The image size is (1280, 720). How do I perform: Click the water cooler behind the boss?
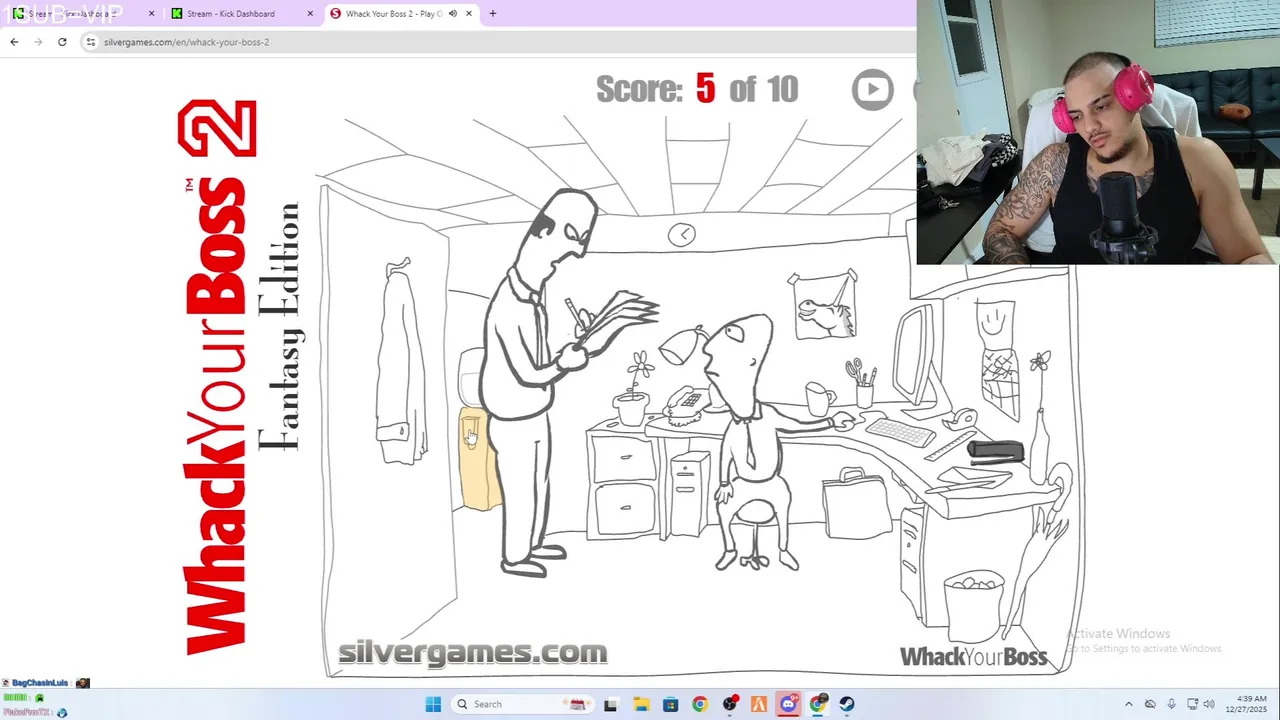point(475,430)
